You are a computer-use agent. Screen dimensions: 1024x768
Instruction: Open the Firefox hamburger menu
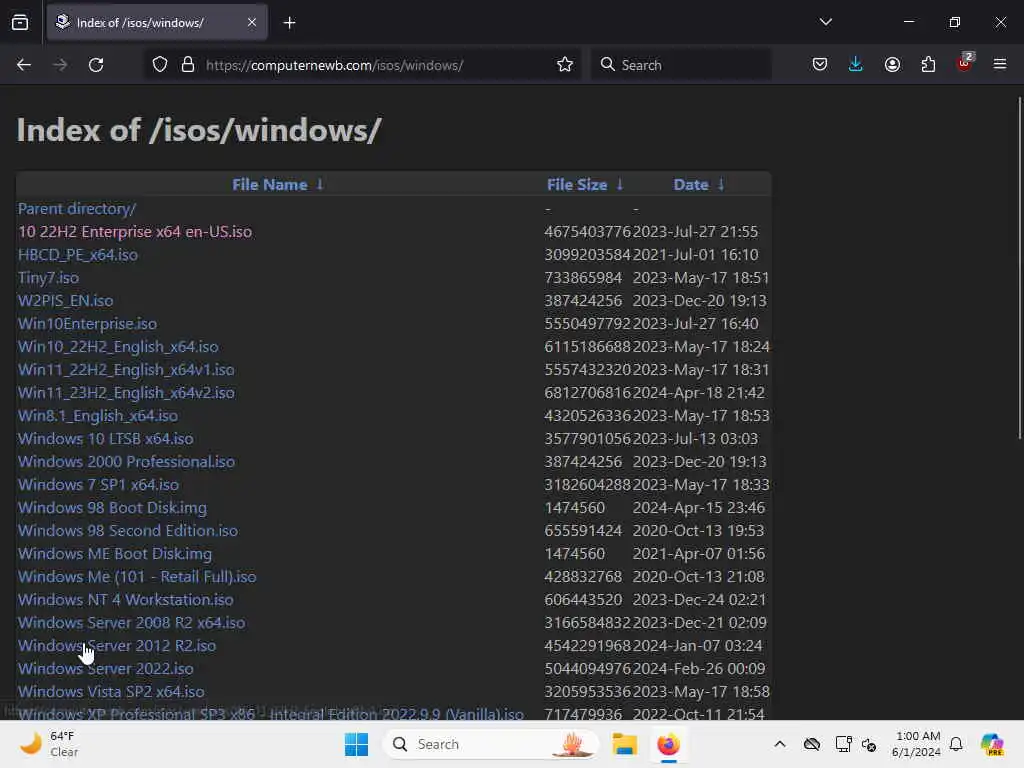1000,65
